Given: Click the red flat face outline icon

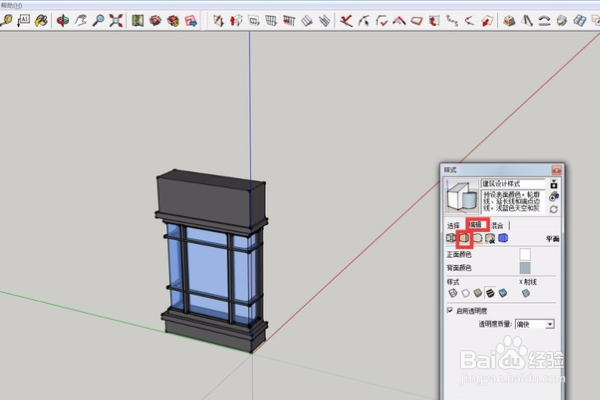Looking at the screenshot, I should click(x=417, y=20).
